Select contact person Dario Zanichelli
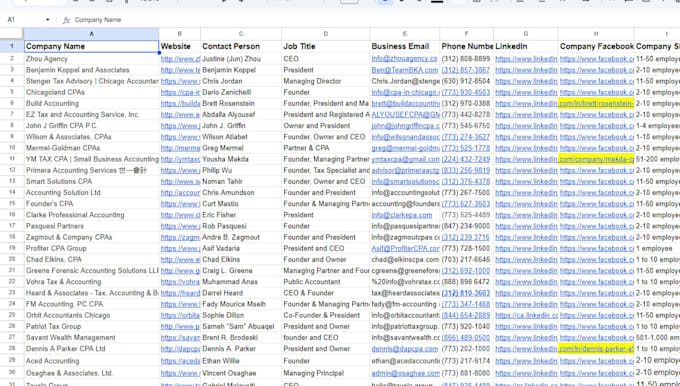680x386 pixels. [241, 92]
